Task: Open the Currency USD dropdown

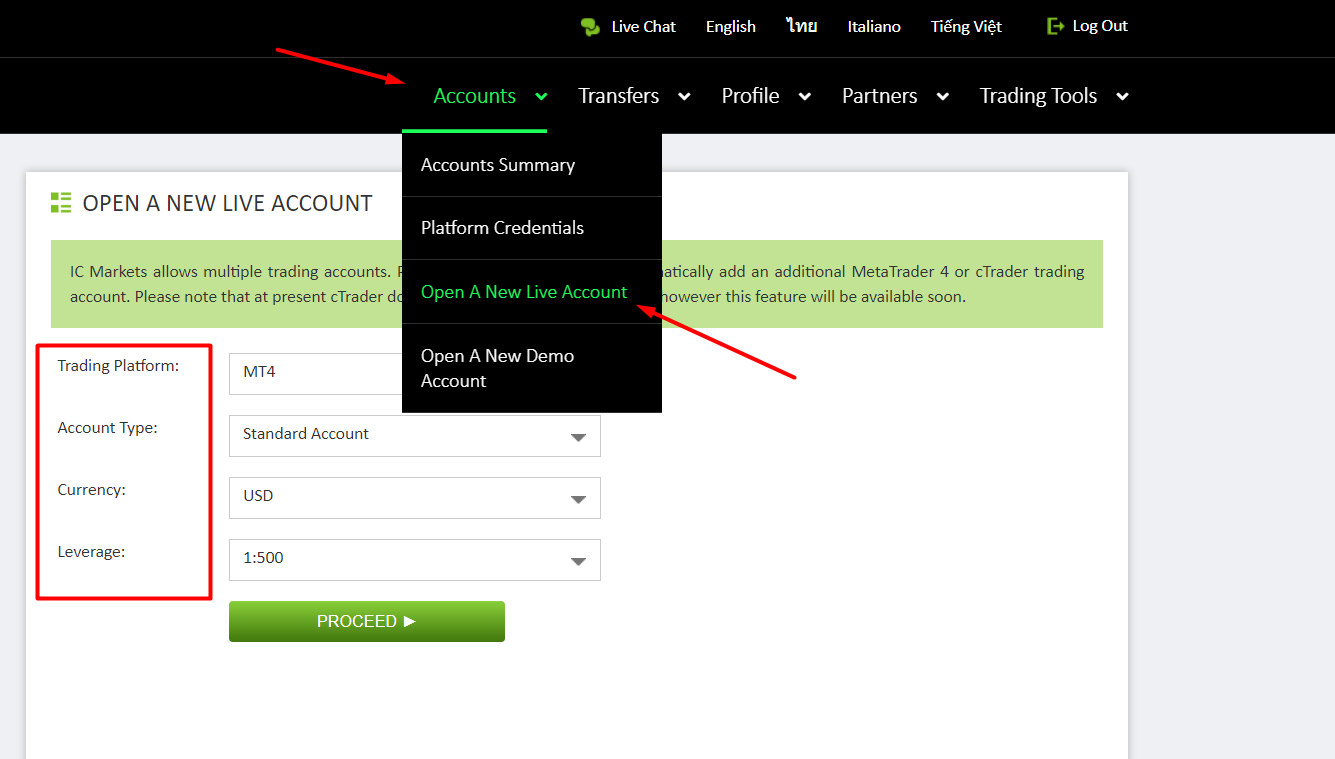Action: click(x=415, y=498)
